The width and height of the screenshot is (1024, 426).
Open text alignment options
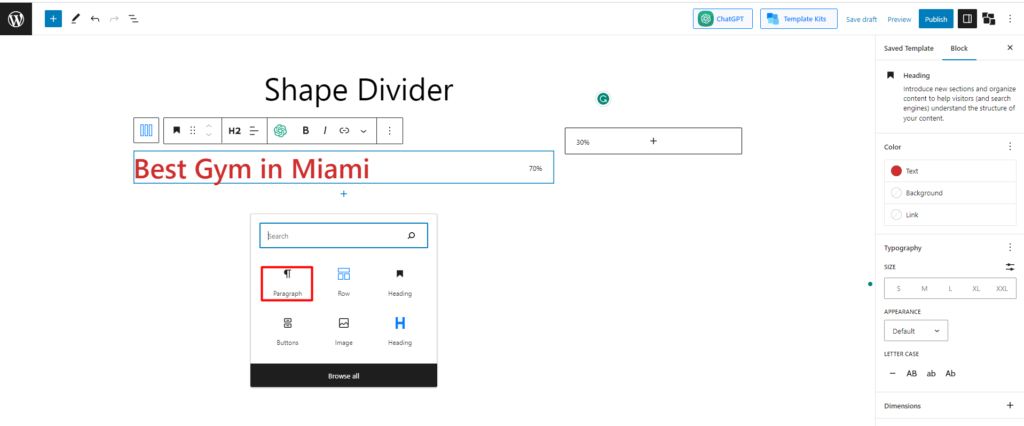click(254, 131)
